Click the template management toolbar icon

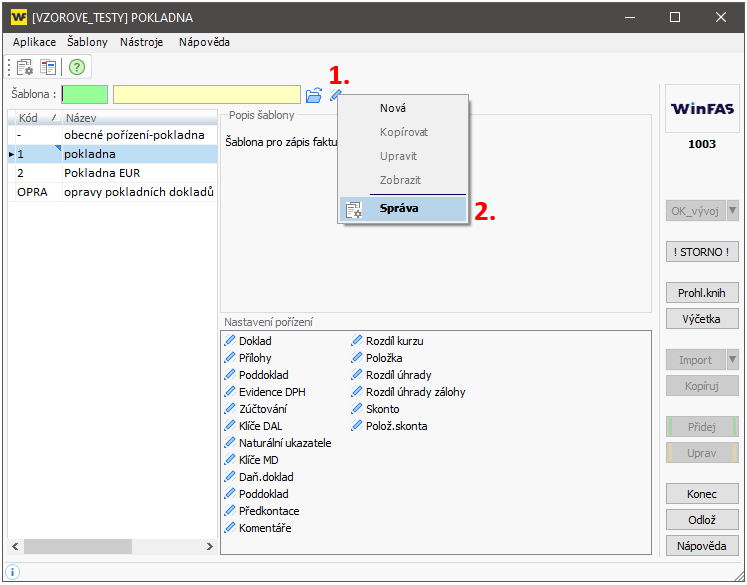pos(25,67)
